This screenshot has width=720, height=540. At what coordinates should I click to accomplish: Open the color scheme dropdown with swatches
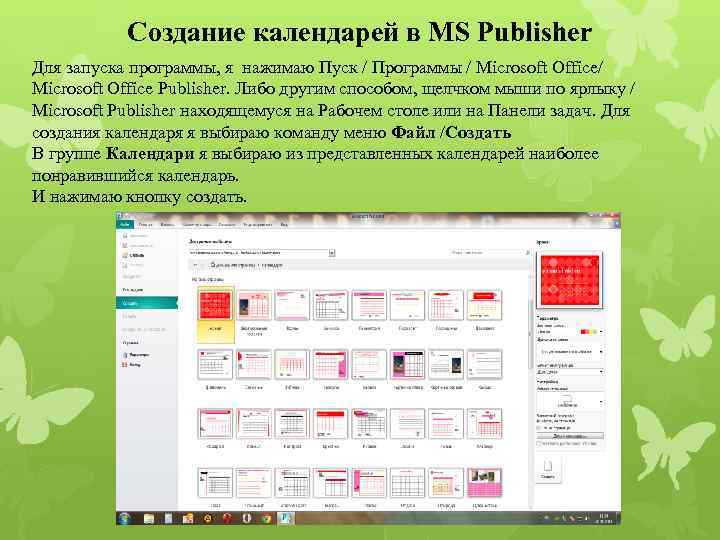(x=571, y=332)
